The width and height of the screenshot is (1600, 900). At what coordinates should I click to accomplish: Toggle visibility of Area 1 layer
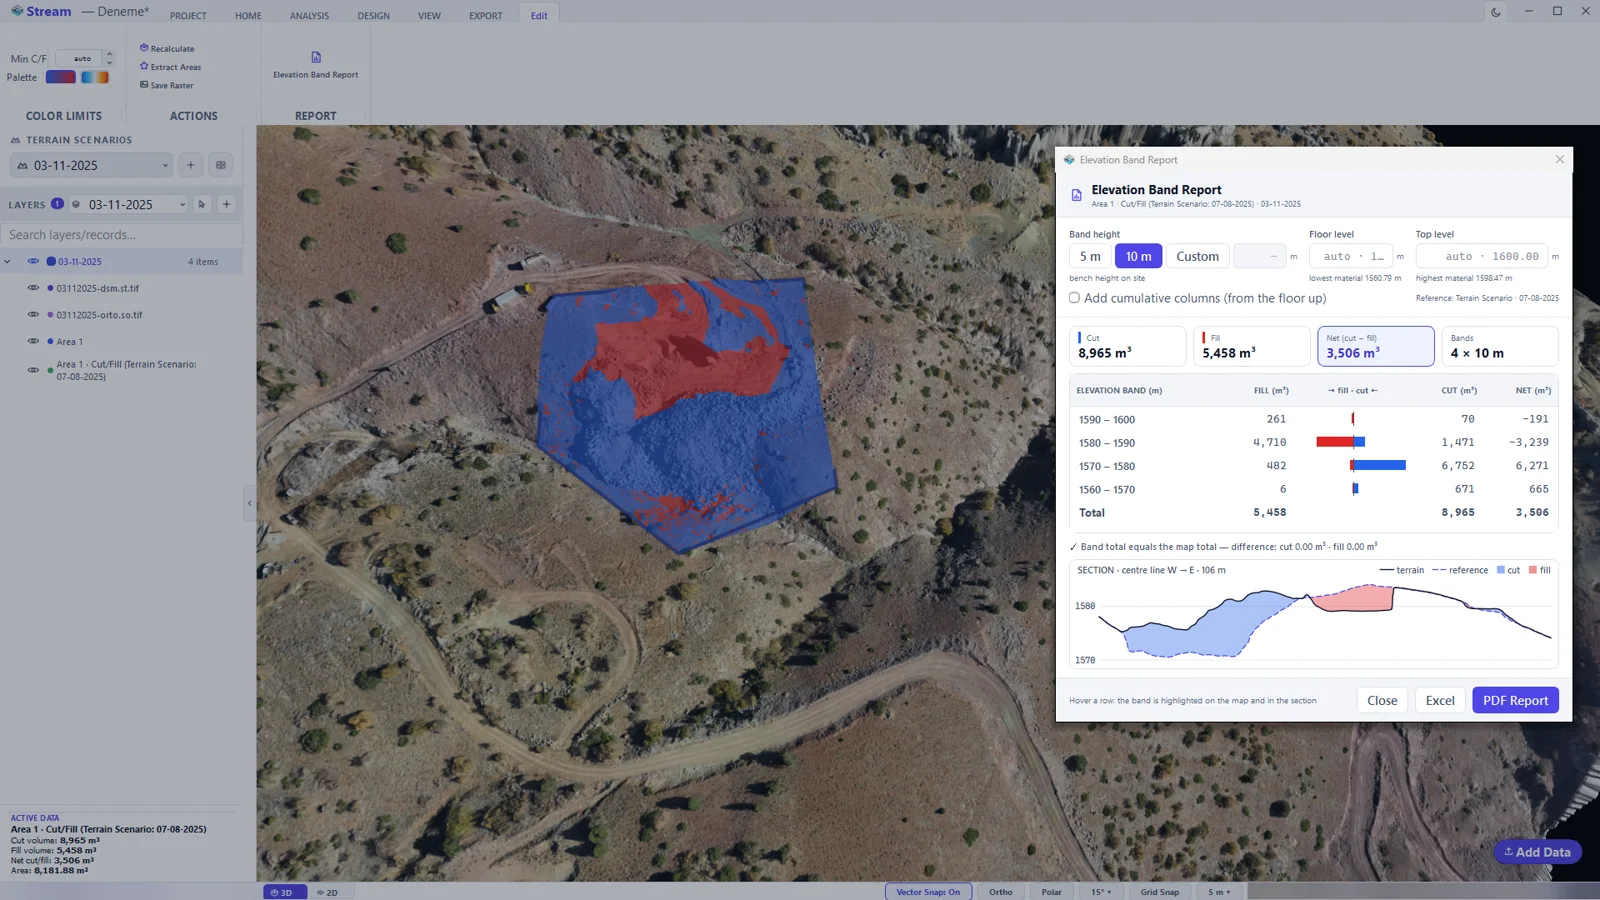point(33,342)
